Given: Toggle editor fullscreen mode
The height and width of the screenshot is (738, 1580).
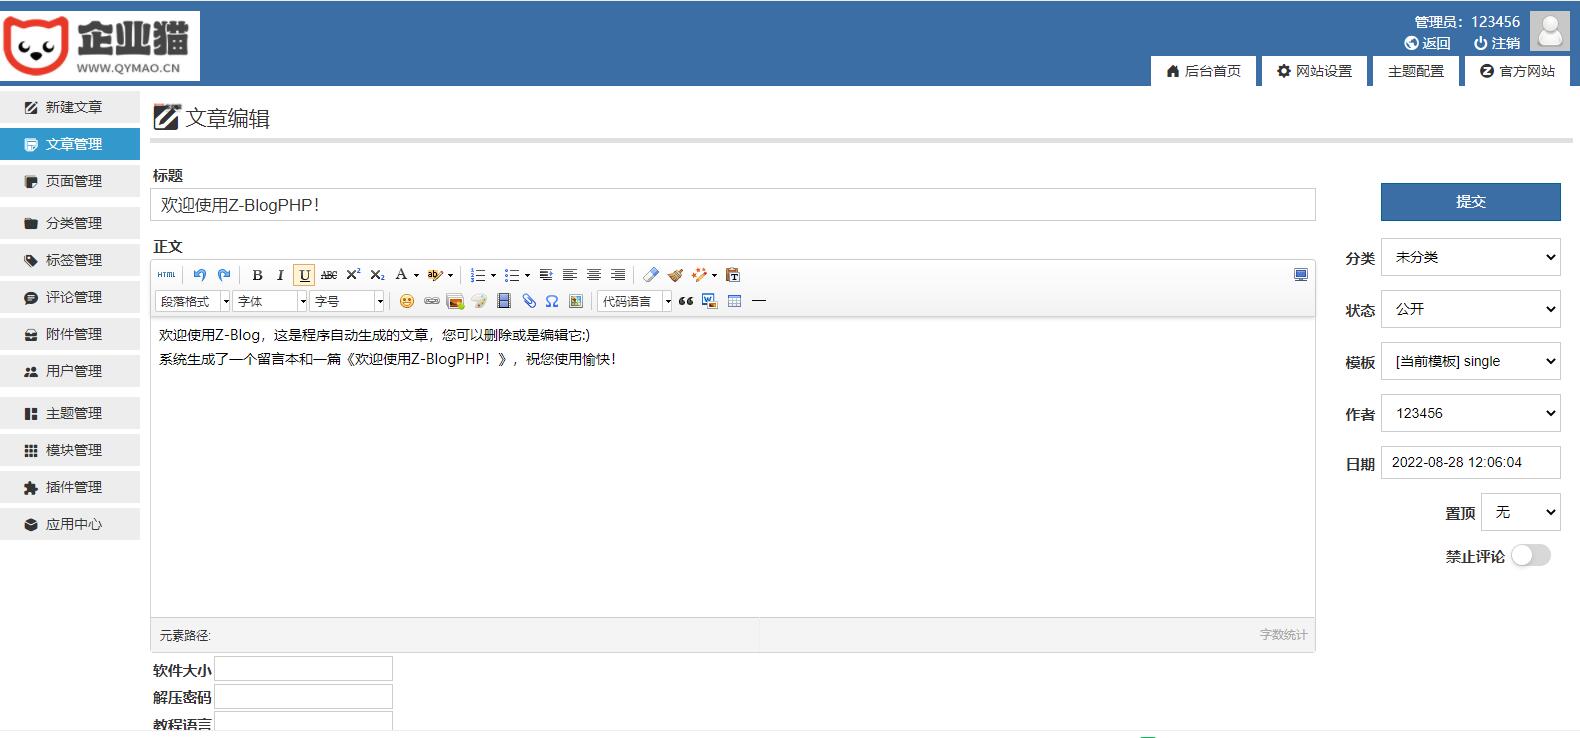Looking at the screenshot, I should click(x=1301, y=275).
